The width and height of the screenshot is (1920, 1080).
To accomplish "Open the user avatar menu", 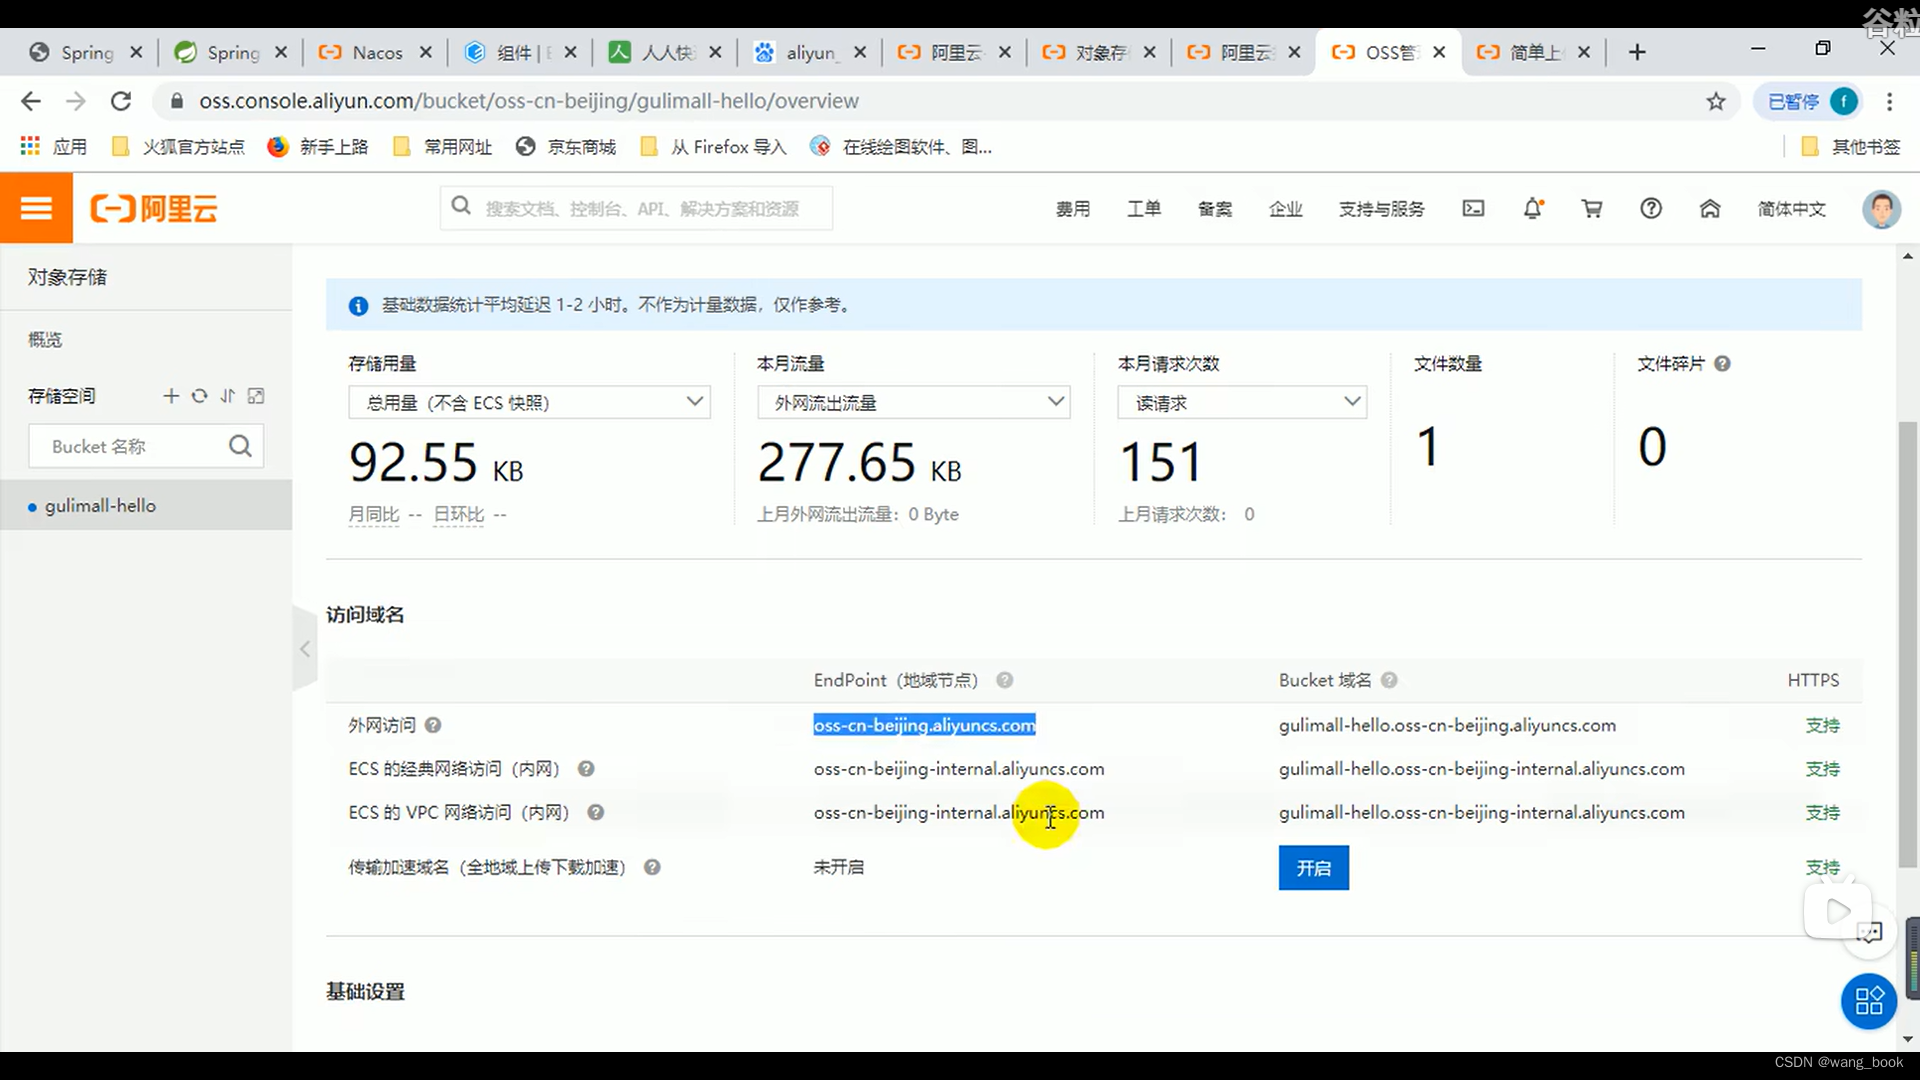I will [1881, 209].
